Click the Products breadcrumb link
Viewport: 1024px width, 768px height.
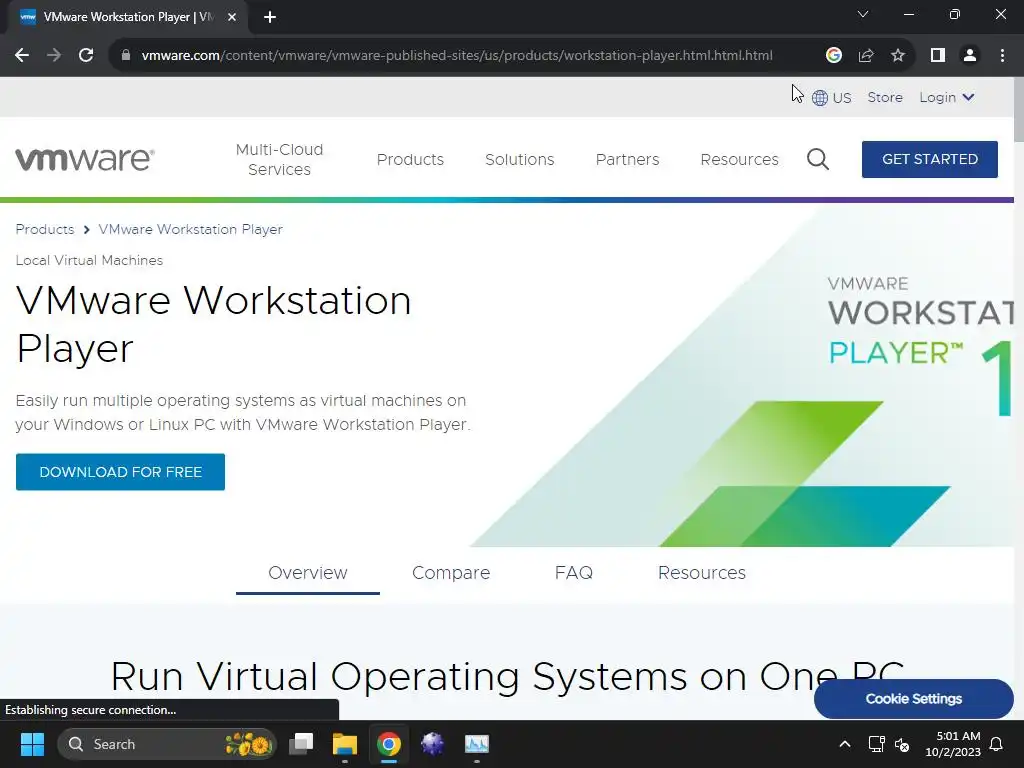click(45, 229)
